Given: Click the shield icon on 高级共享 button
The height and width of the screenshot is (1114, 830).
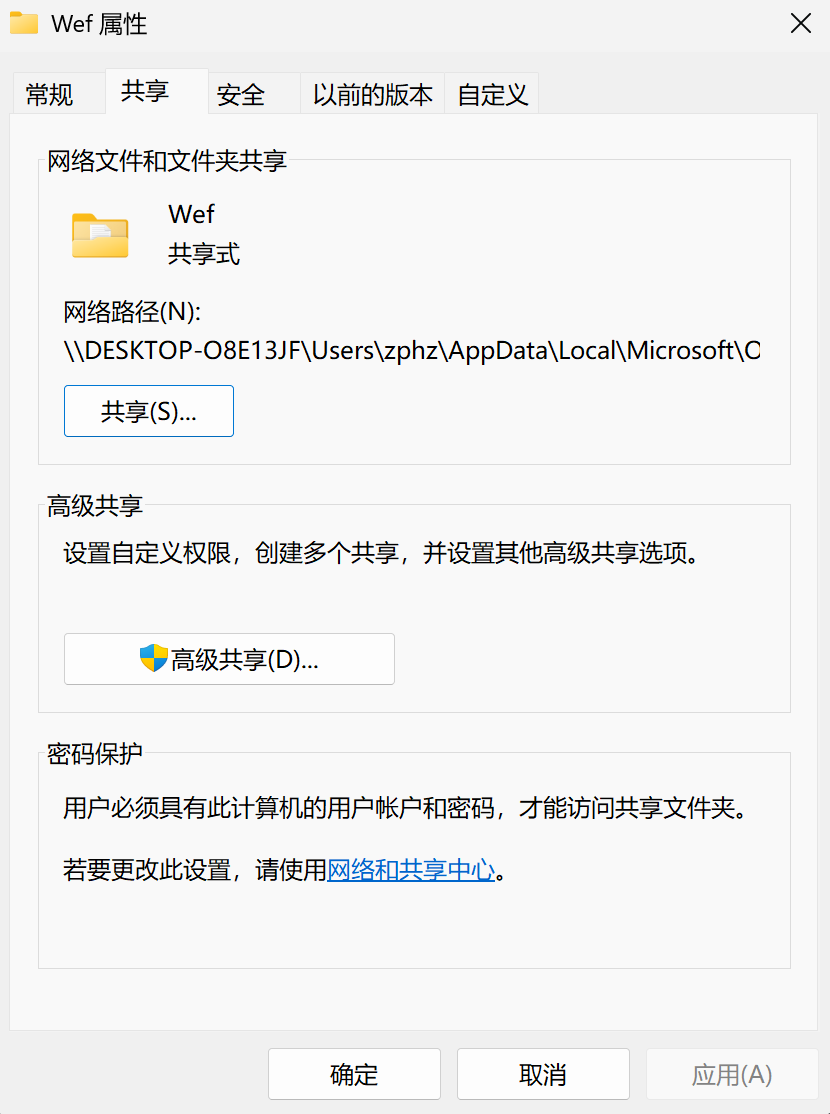Looking at the screenshot, I should [153, 658].
